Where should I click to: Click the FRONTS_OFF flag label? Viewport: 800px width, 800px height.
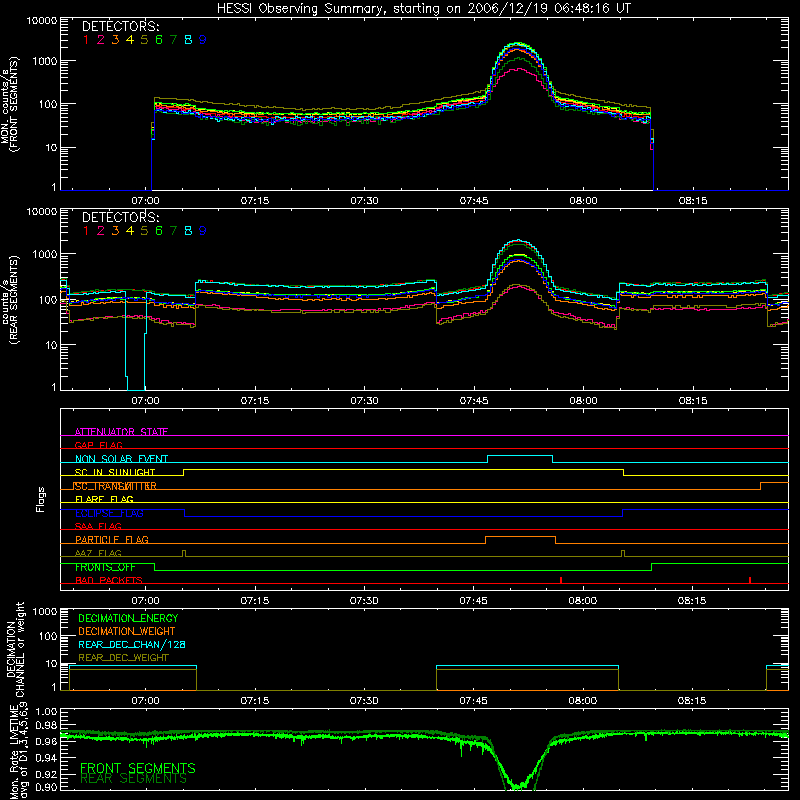pos(105,567)
